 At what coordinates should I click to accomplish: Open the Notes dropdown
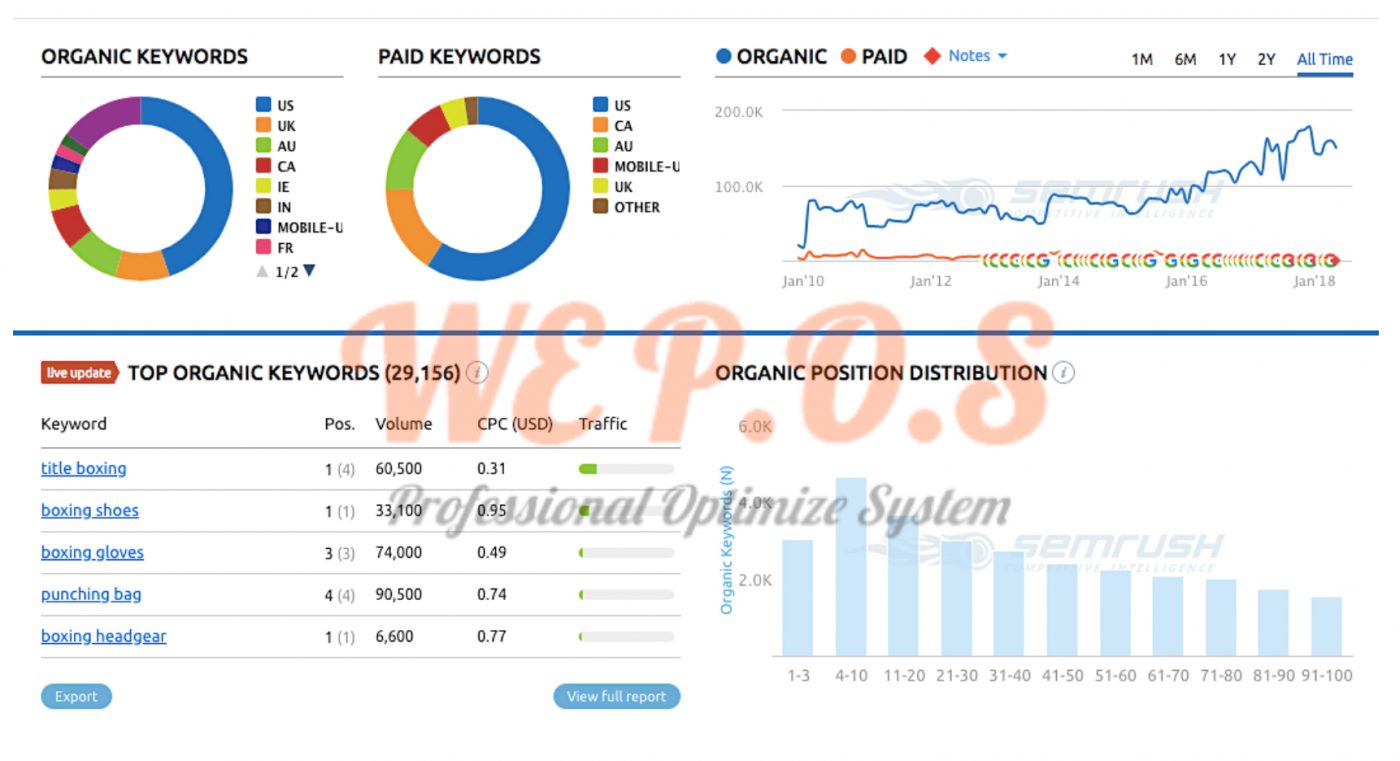tap(978, 56)
